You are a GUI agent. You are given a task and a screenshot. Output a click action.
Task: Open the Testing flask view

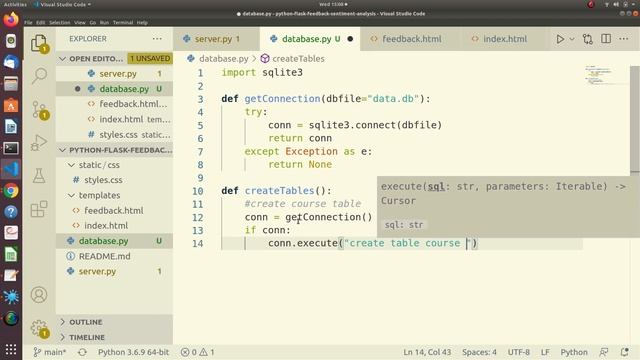[39, 176]
